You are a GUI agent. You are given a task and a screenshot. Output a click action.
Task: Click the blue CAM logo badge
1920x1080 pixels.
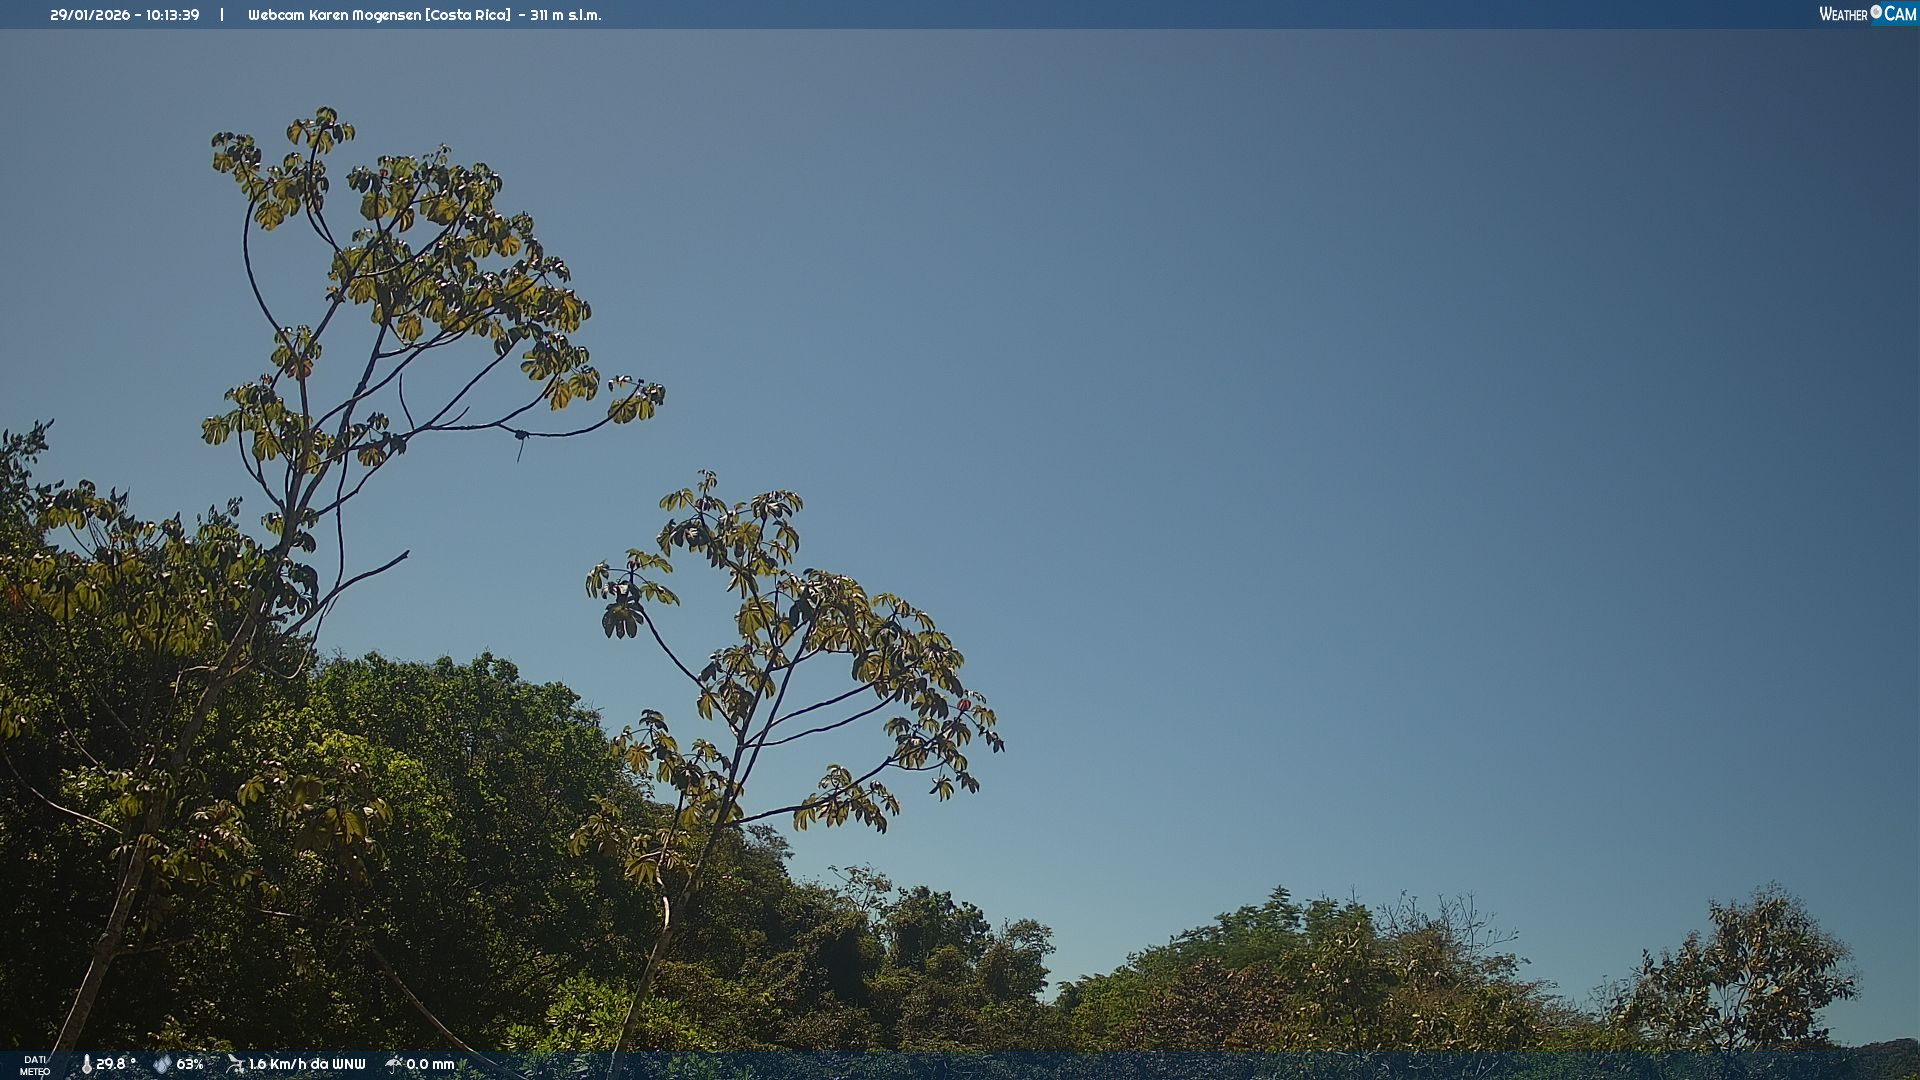point(1899,14)
